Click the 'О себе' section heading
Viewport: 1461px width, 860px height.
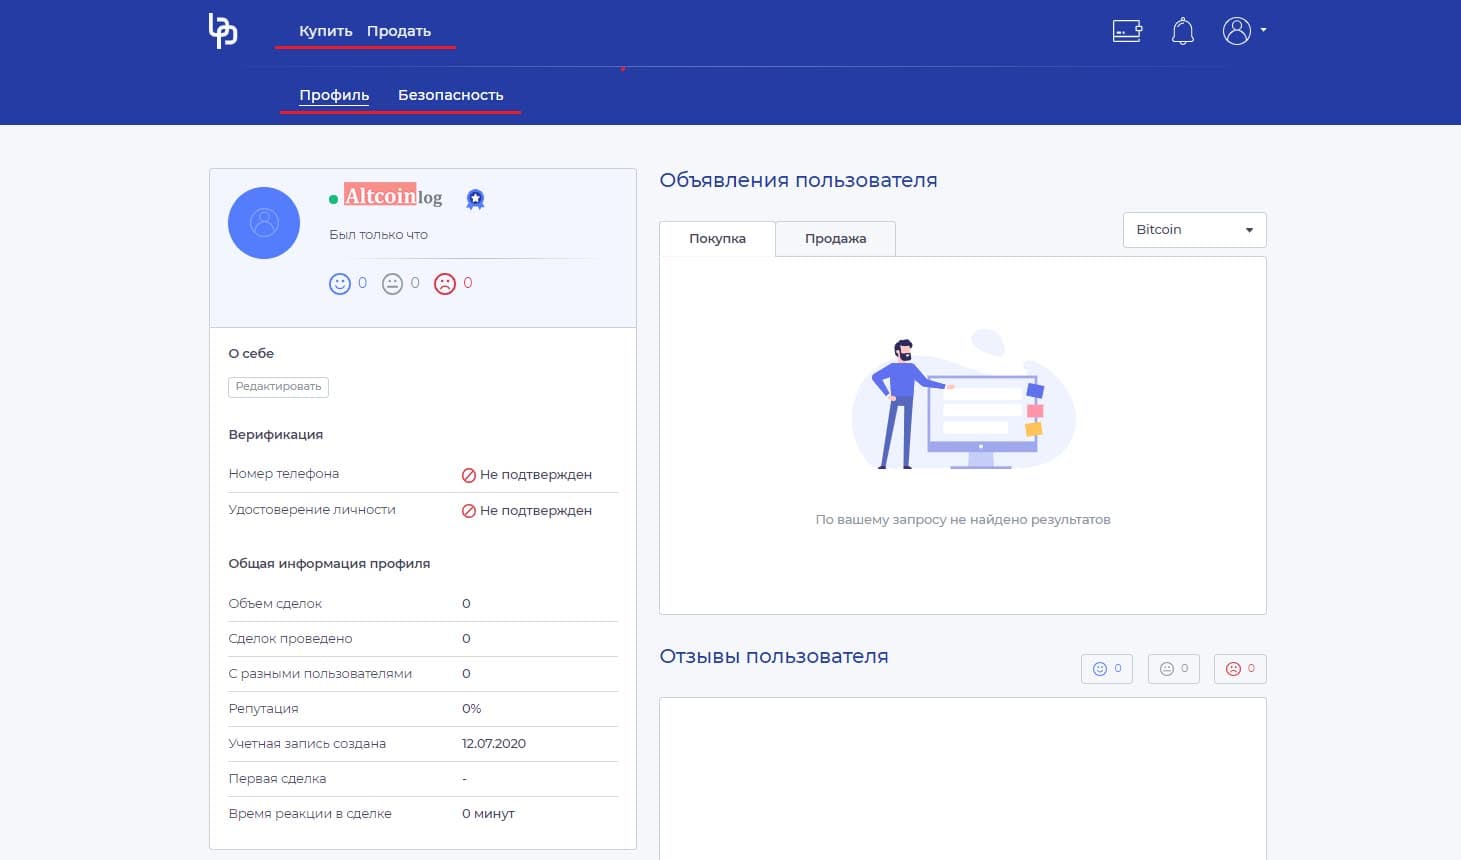pyautogui.click(x=251, y=354)
